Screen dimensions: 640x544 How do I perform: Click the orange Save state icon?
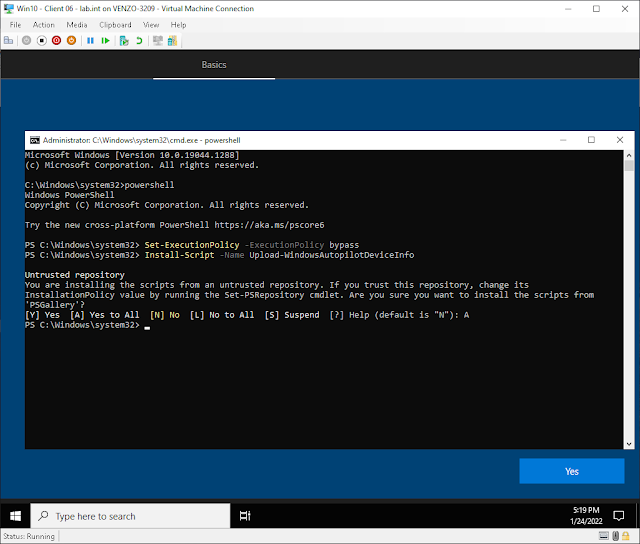71,40
